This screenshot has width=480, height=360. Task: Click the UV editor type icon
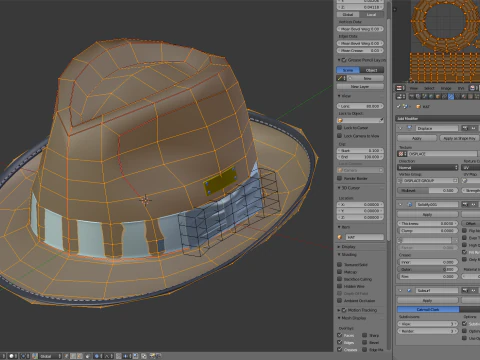(x=401, y=88)
